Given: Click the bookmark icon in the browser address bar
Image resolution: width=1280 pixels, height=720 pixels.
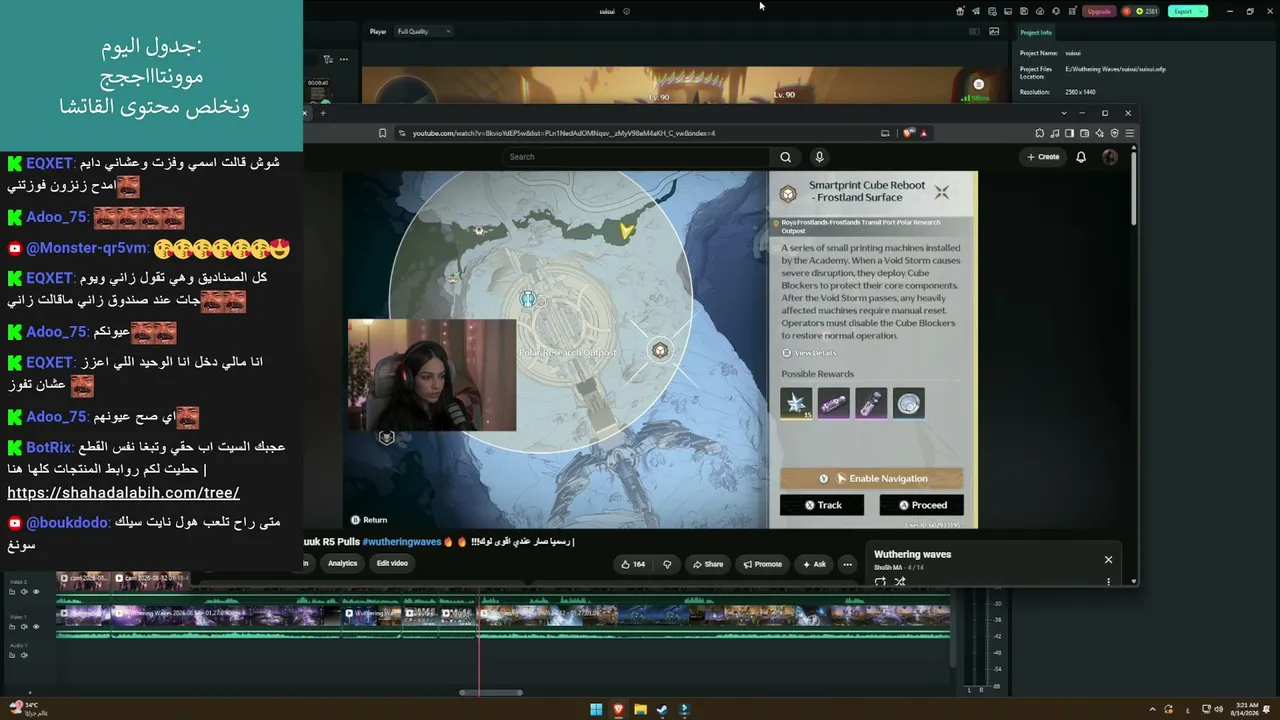Looking at the screenshot, I should click(382, 133).
